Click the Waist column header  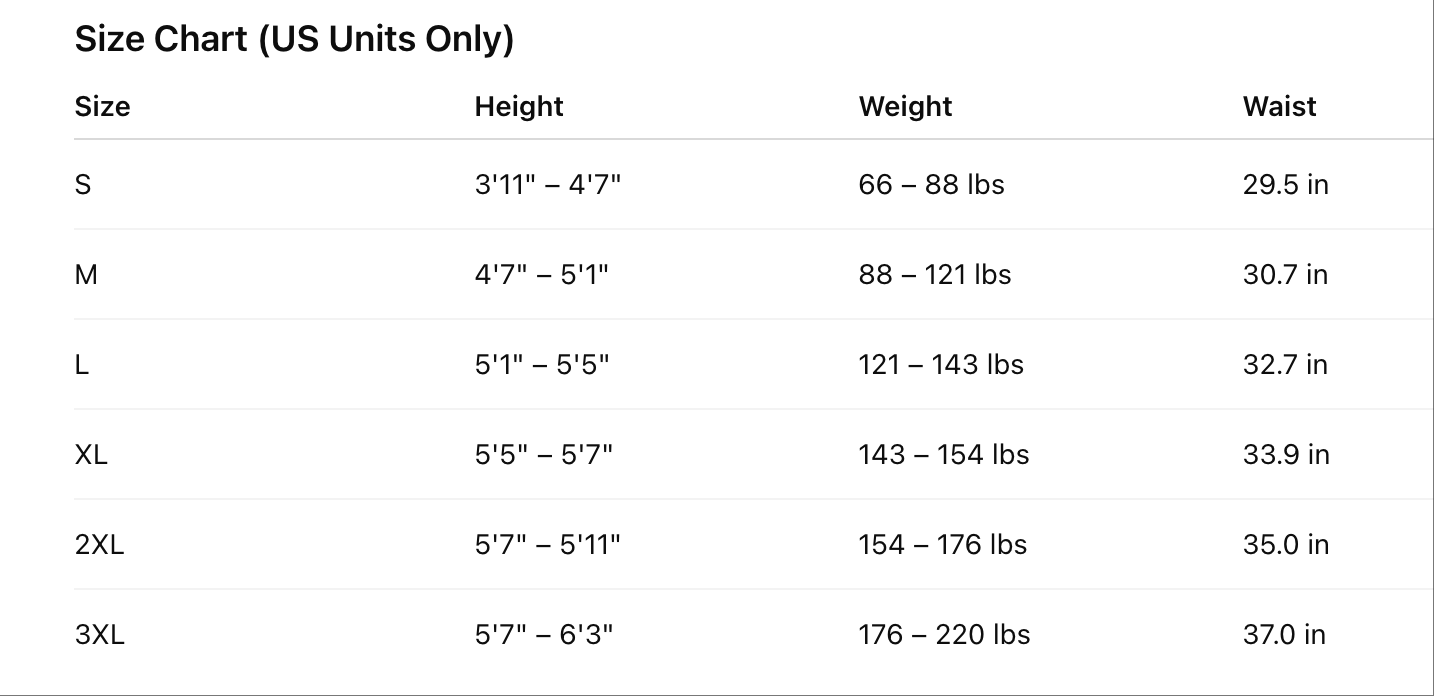pos(1279,106)
